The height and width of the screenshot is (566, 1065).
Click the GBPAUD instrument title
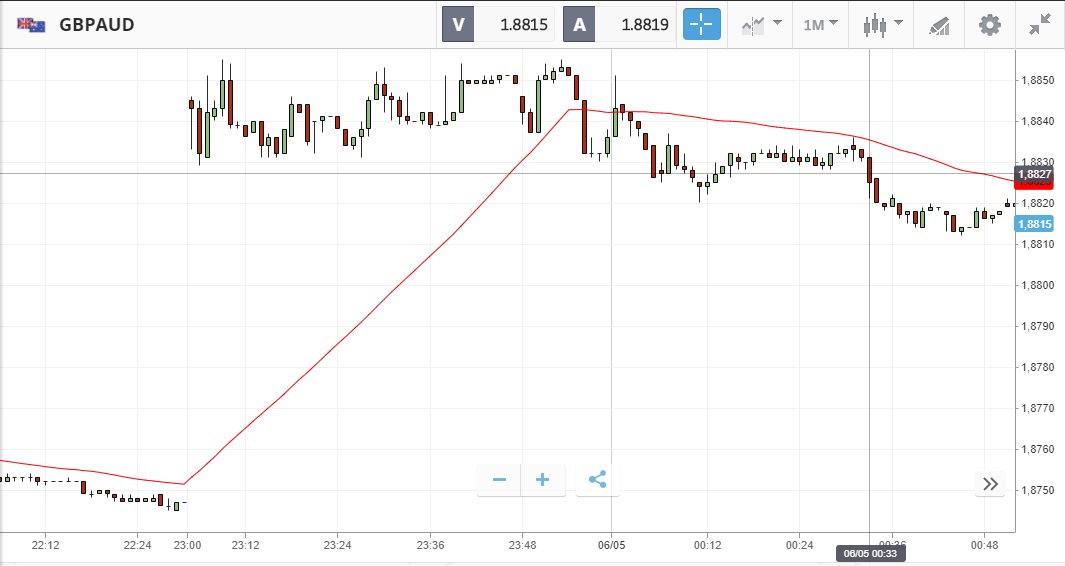point(96,24)
